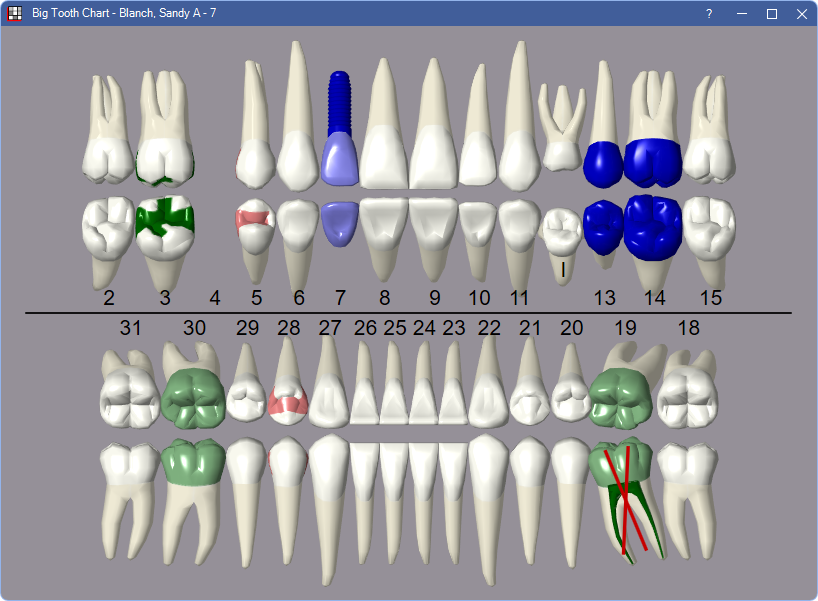Select the upper central incisor tooth 9
The image size is (818, 601).
433,140
